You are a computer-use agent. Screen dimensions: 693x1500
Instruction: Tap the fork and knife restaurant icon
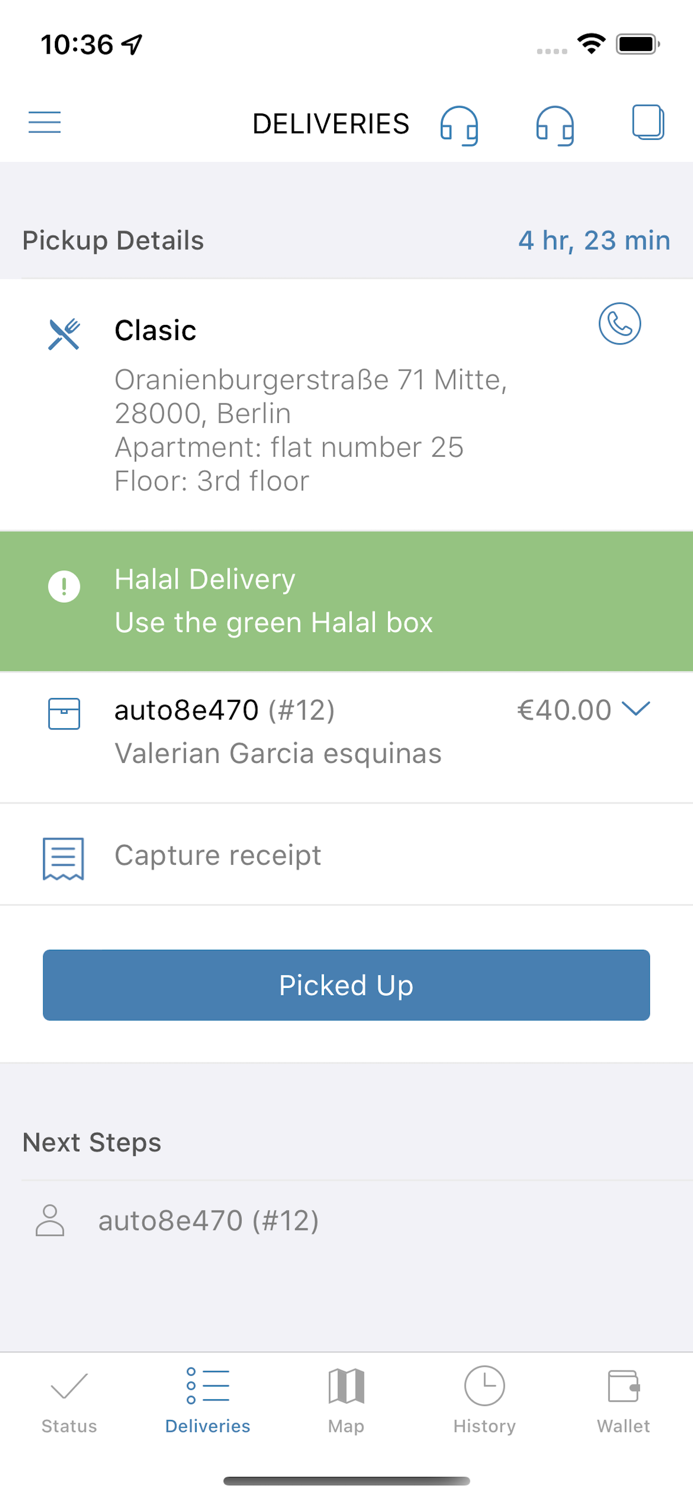[64, 334]
